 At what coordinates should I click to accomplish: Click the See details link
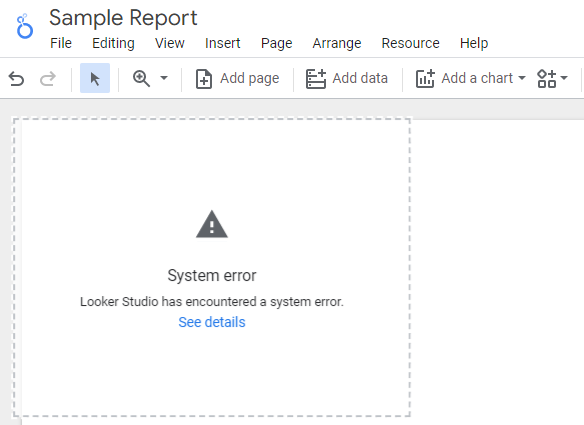point(212,322)
